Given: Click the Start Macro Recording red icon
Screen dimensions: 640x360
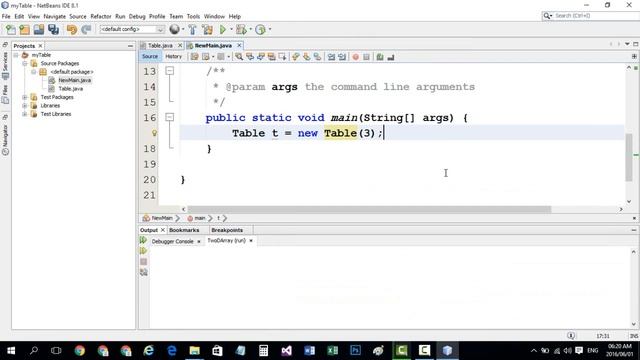Looking at the screenshot, I should click(356, 57).
